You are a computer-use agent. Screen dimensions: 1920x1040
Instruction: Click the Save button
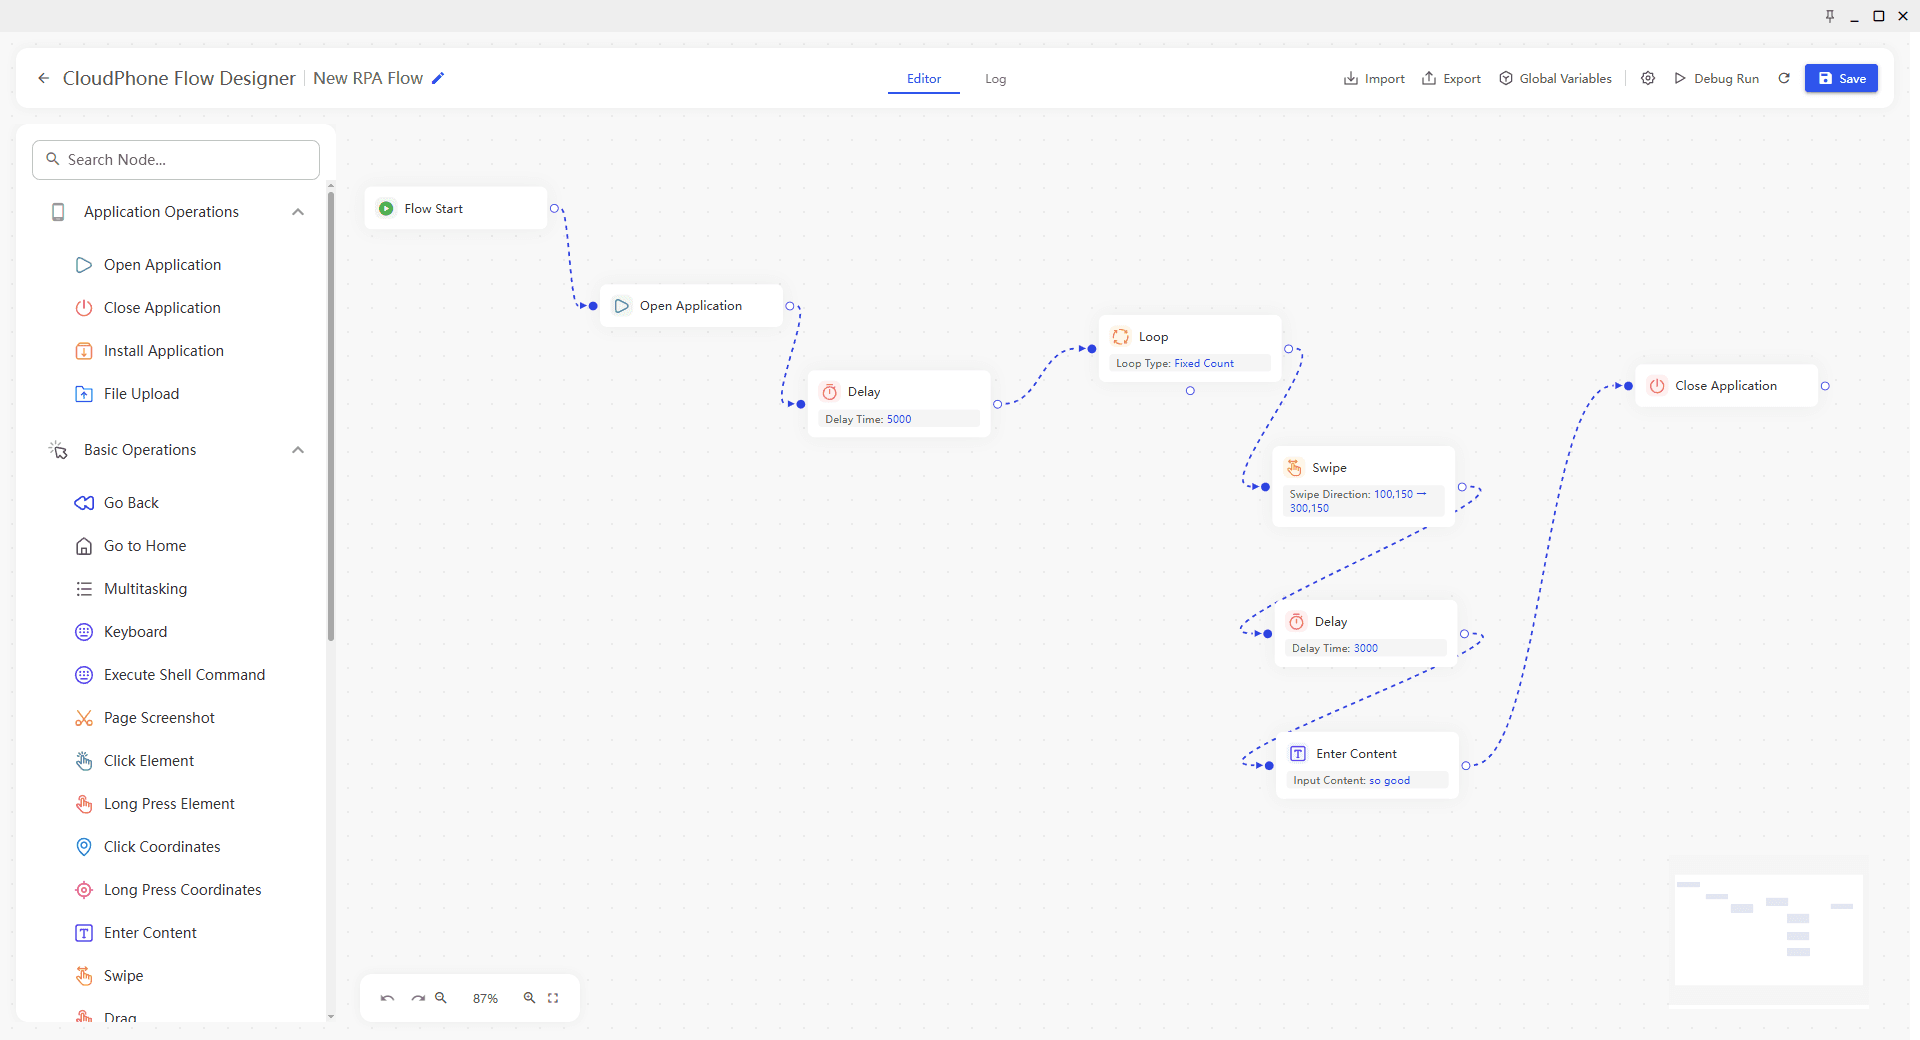pyautogui.click(x=1841, y=78)
